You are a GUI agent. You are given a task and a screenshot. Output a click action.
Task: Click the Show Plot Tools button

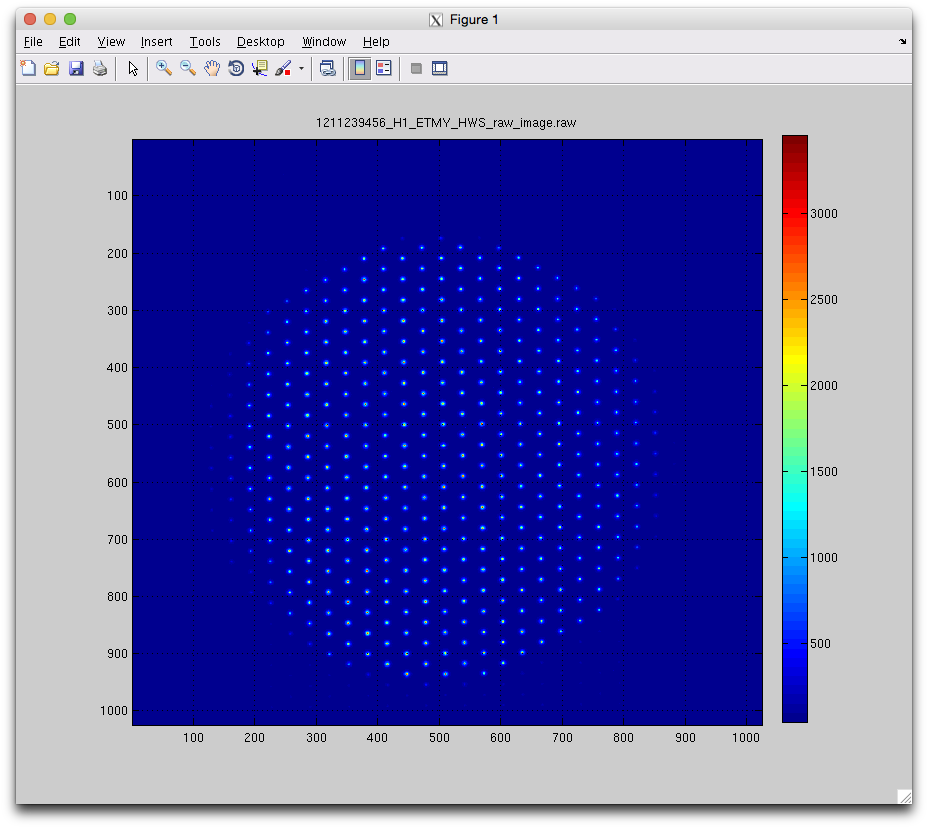pyautogui.click(x=439, y=69)
